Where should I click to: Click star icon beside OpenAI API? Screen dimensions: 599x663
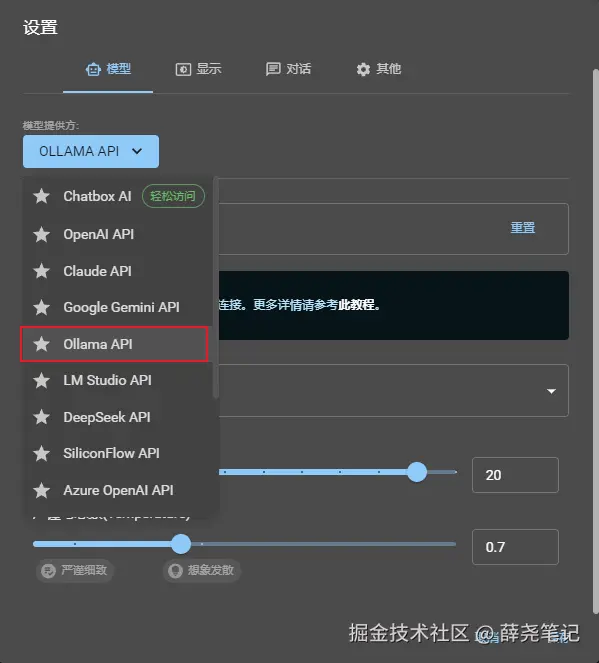point(41,234)
